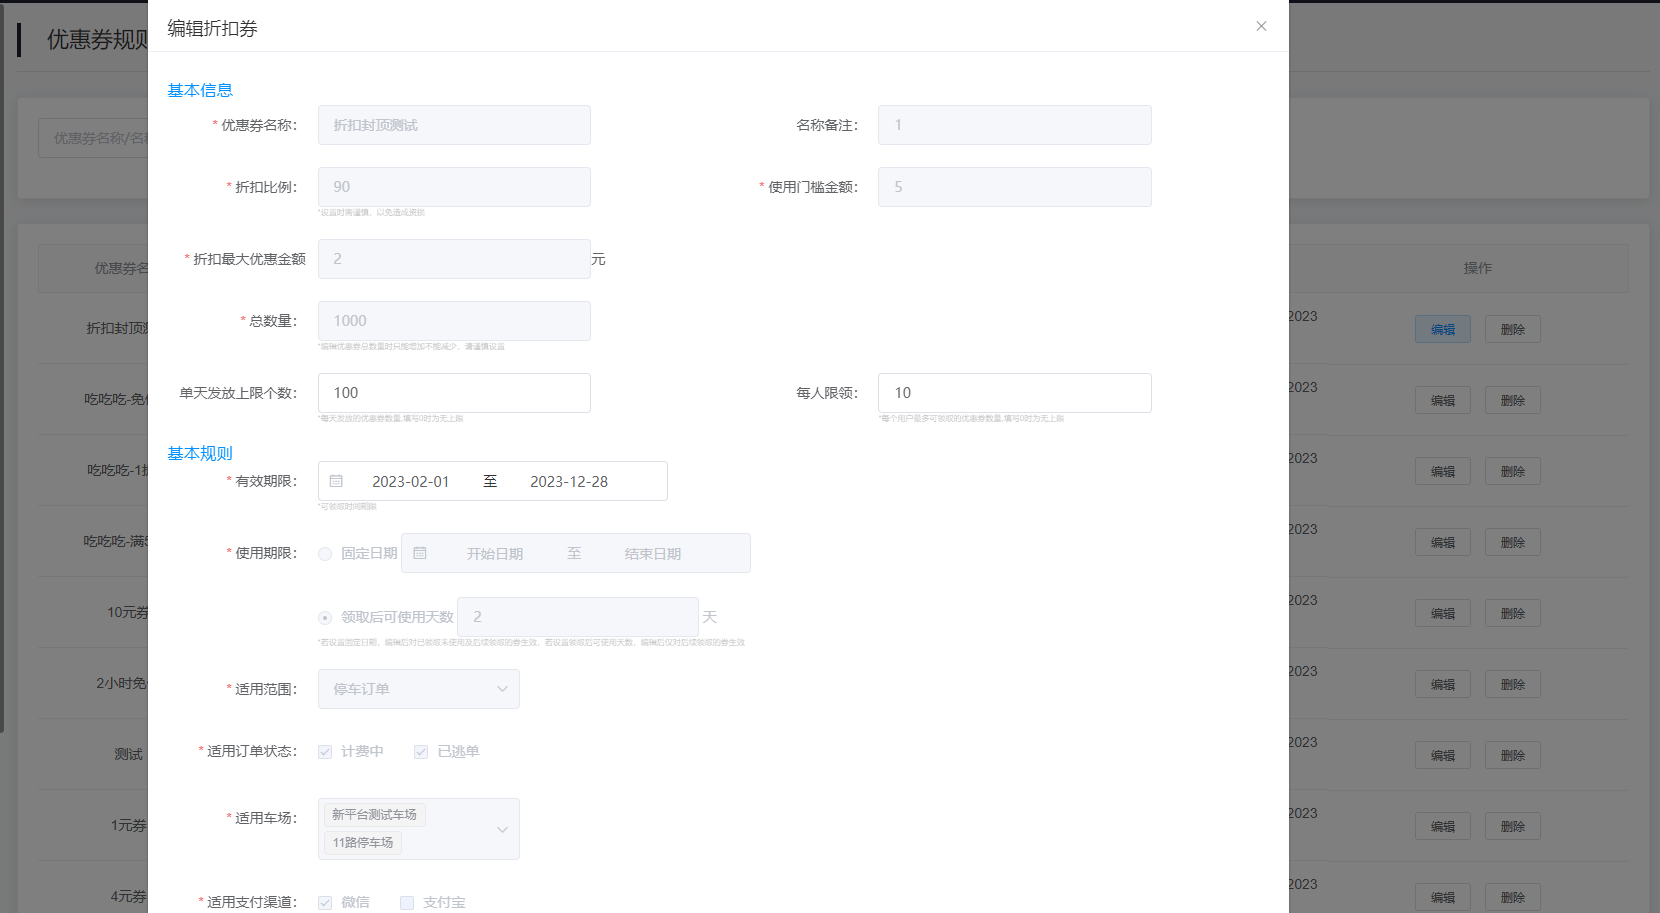Select the usable days after claiming radio
The height and width of the screenshot is (913, 1660).
pyautogui.click(x=325, y=618)
